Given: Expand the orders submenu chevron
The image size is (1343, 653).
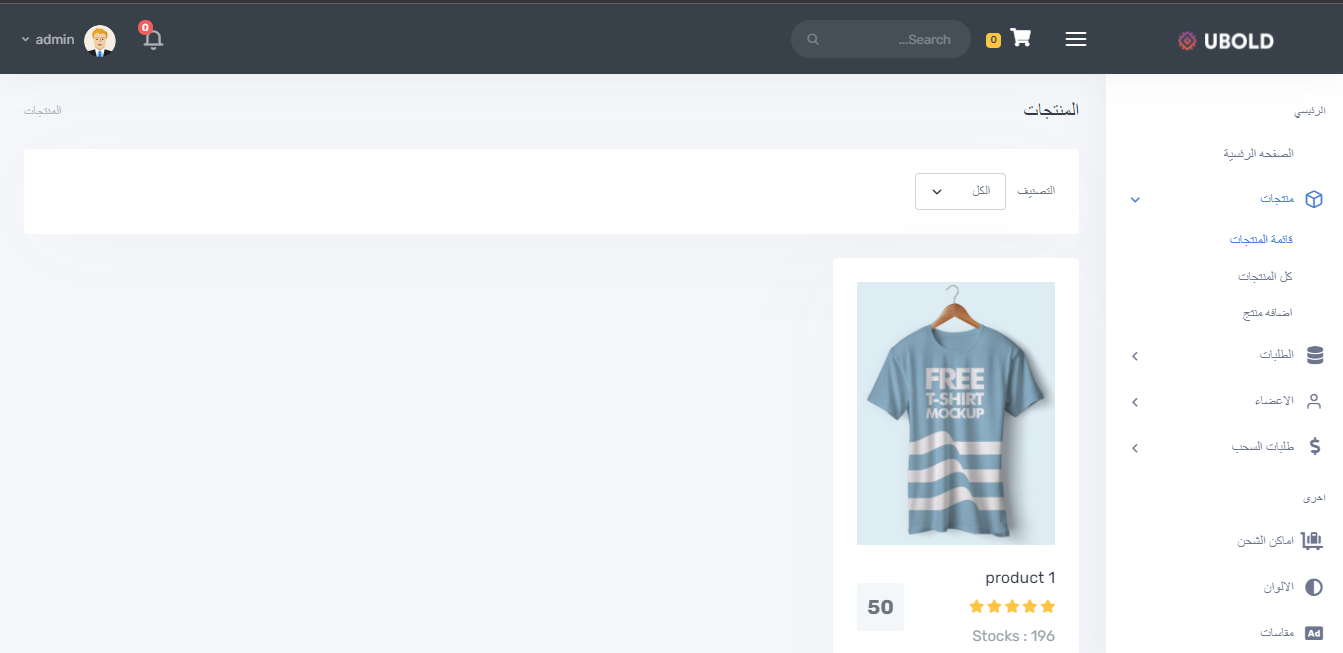Looking at the screenshot, I should point(1135,356).
